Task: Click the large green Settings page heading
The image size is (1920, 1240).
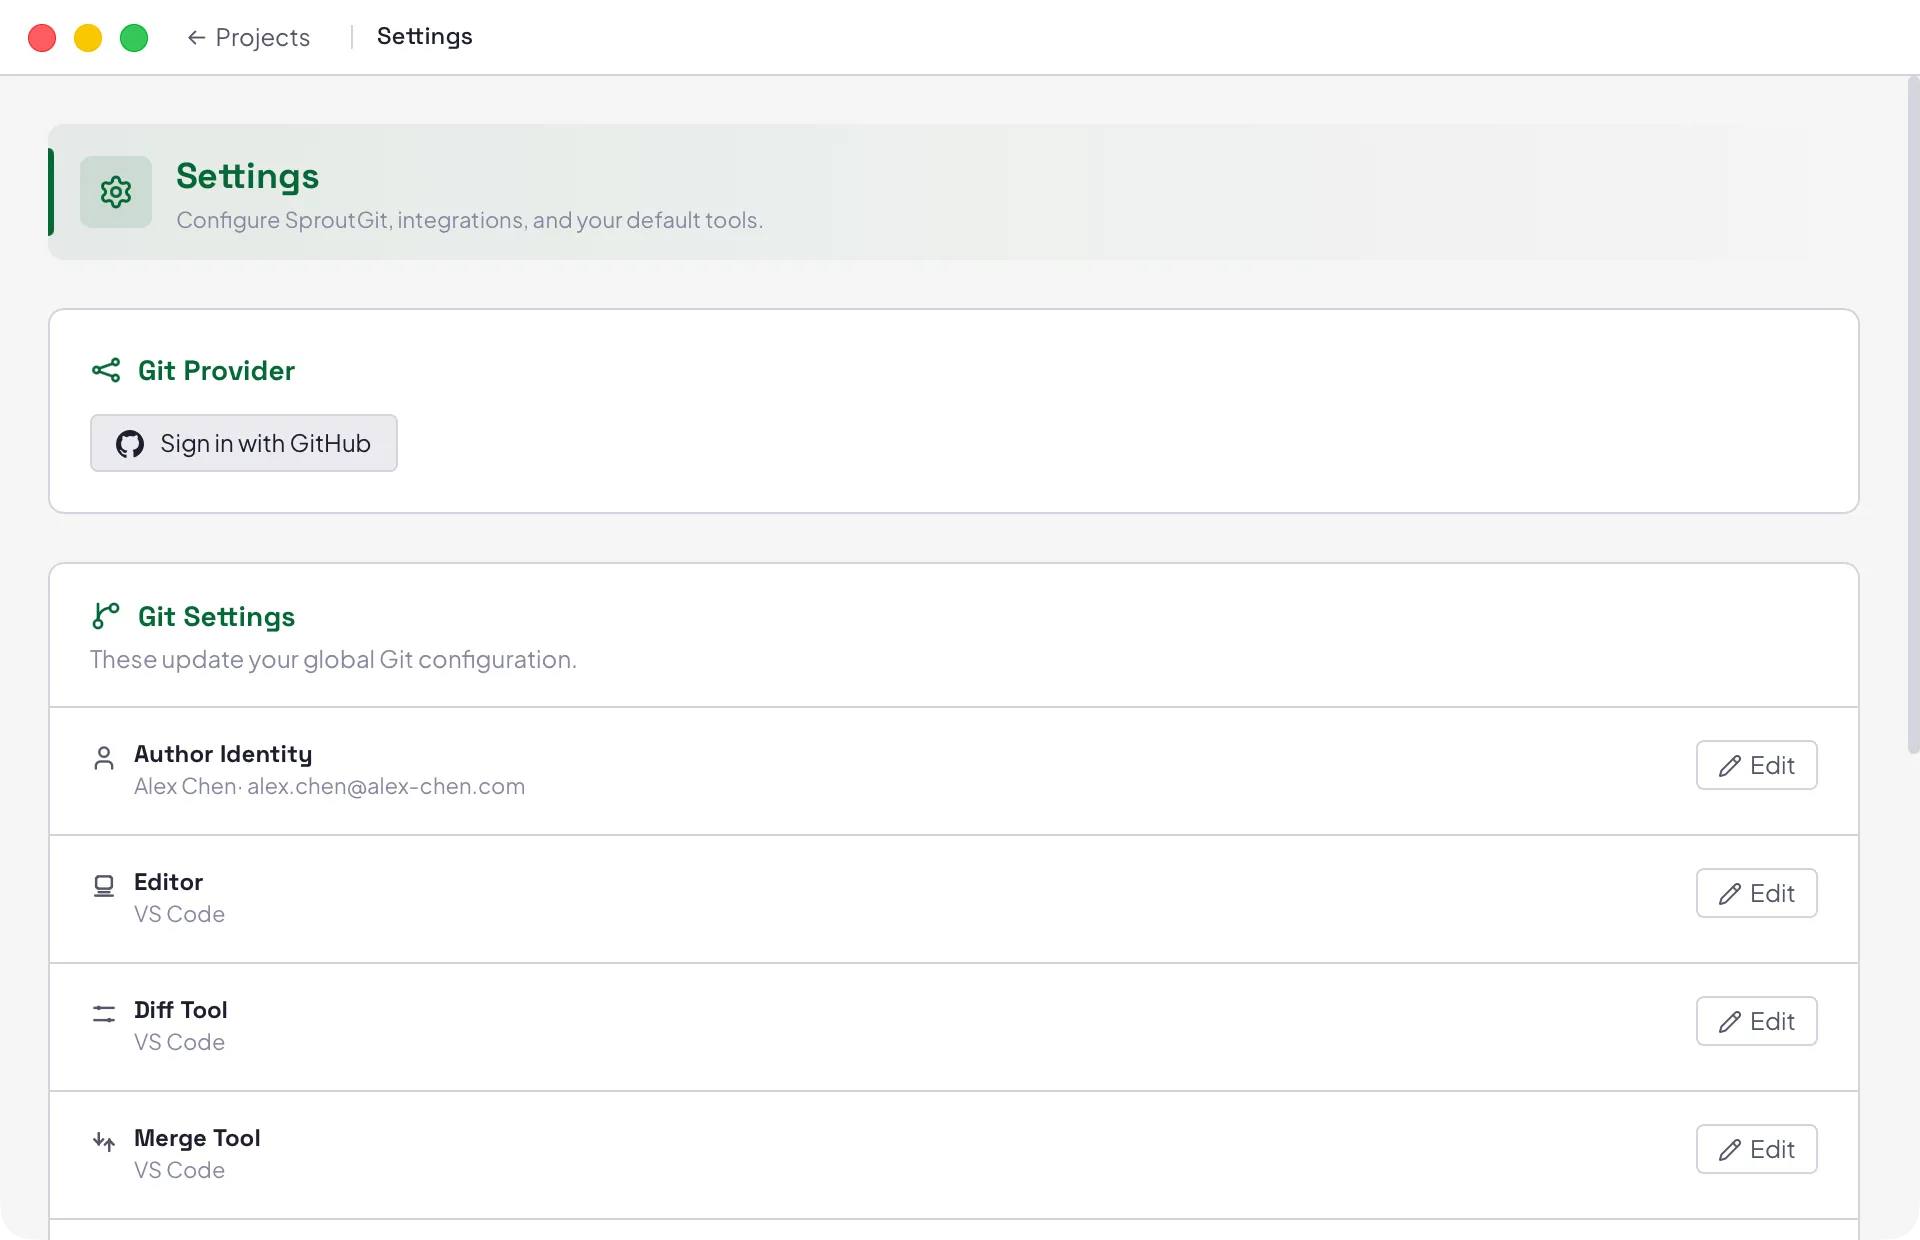Action: click(247, 176)
